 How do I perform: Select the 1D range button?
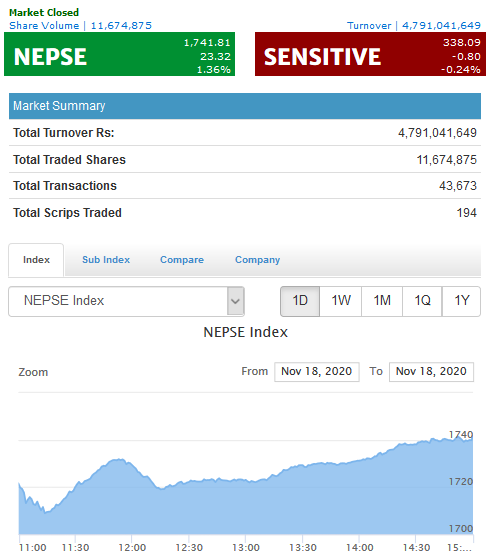(x=300, y=301)
